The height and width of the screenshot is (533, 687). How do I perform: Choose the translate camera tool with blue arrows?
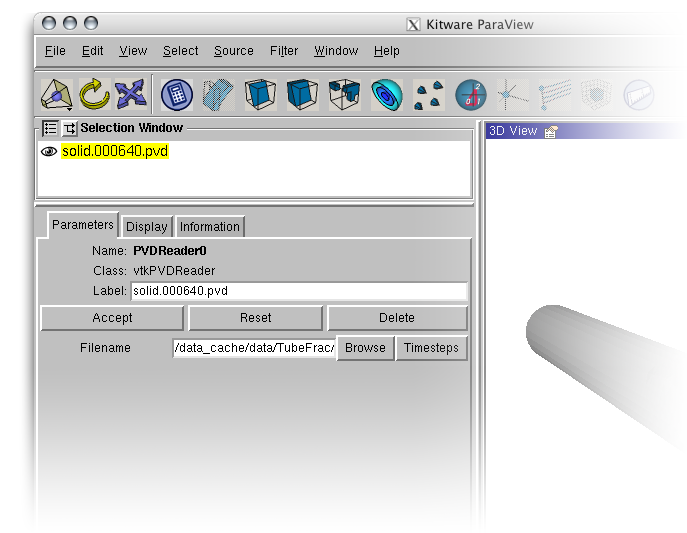tap(130, 95)
